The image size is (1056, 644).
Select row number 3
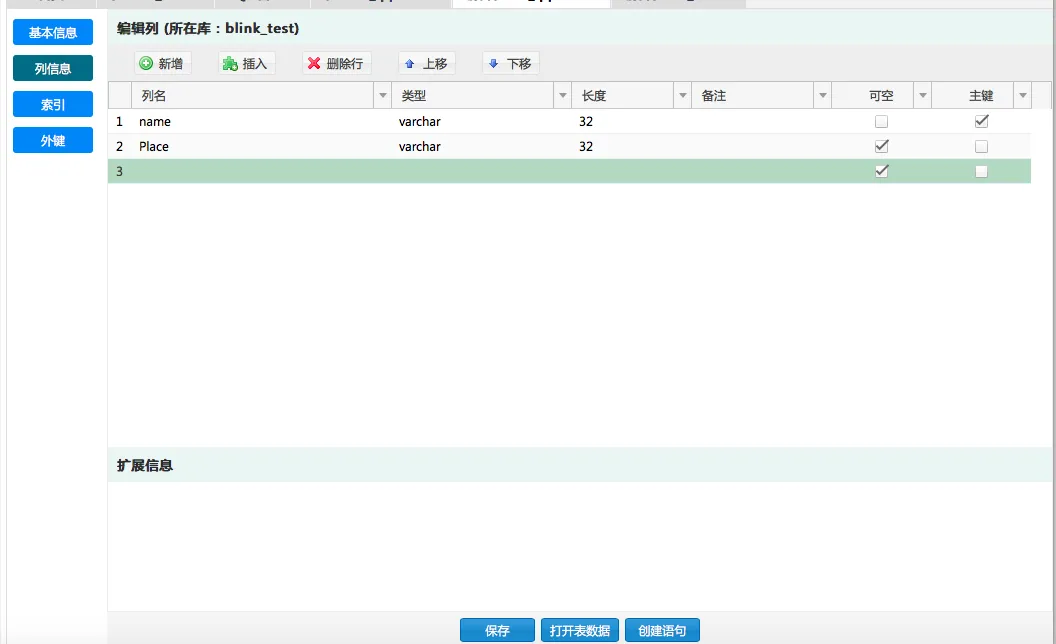(x=119, y=171)
